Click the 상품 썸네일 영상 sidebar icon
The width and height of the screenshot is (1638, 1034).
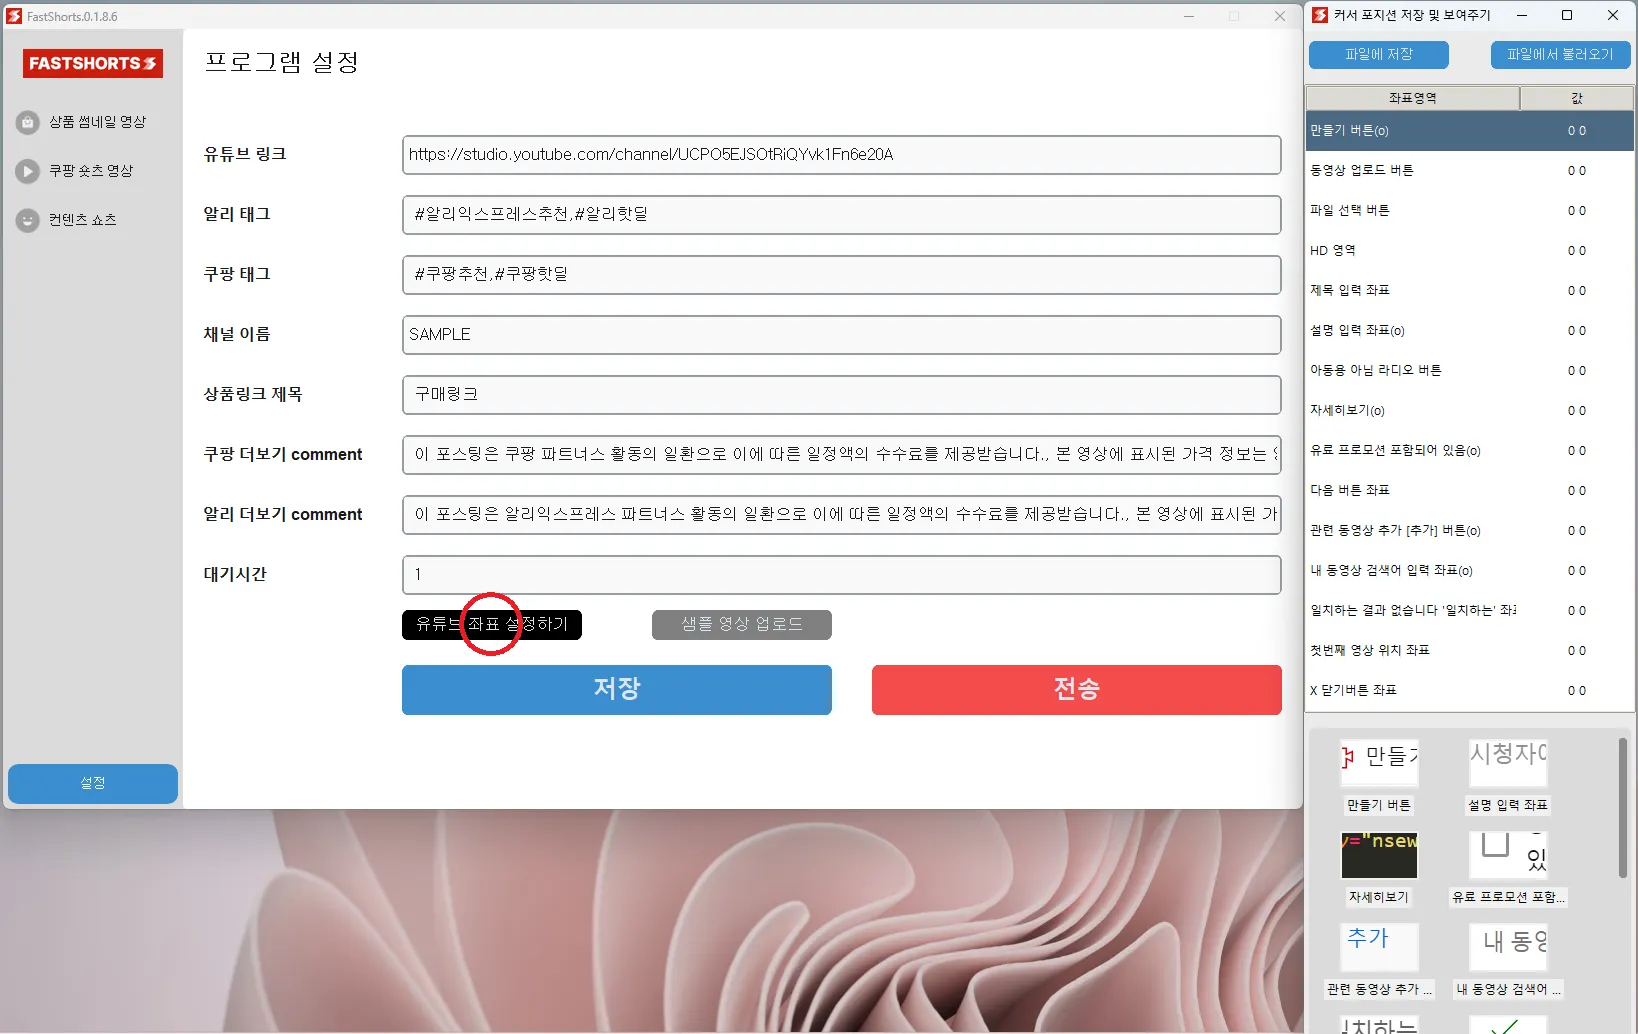pos(28,122)
